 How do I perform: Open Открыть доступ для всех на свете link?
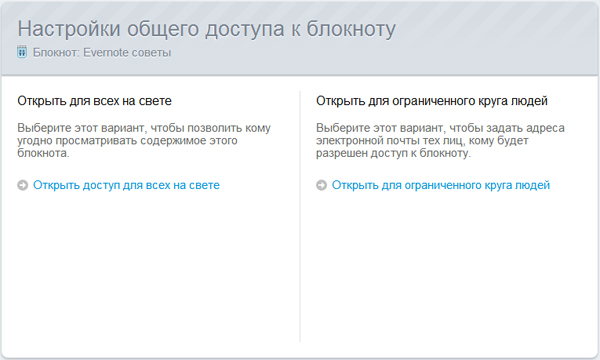pyautogui.click(x=126, y=185)
